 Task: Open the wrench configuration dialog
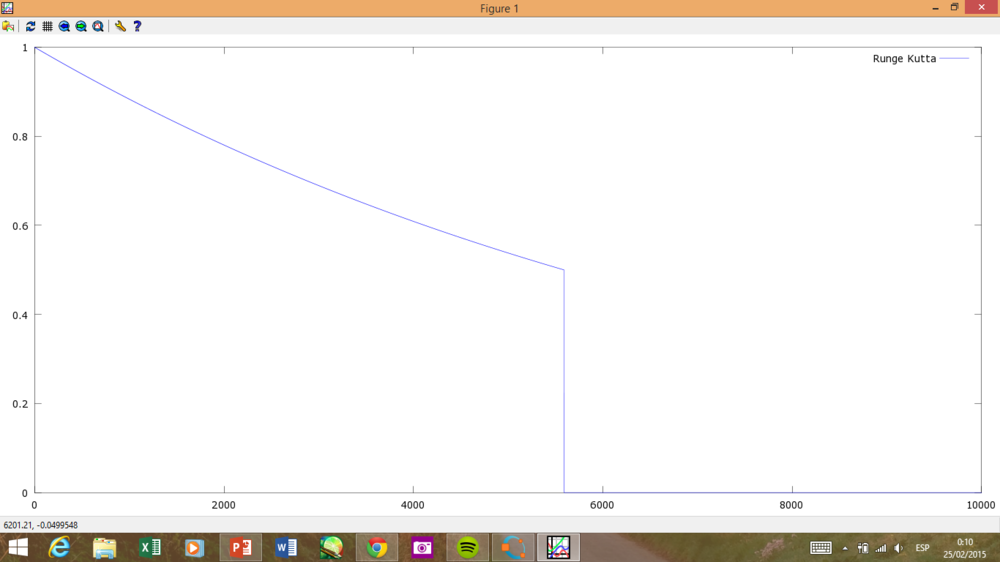pyautogui.click(x=120, y=26)
